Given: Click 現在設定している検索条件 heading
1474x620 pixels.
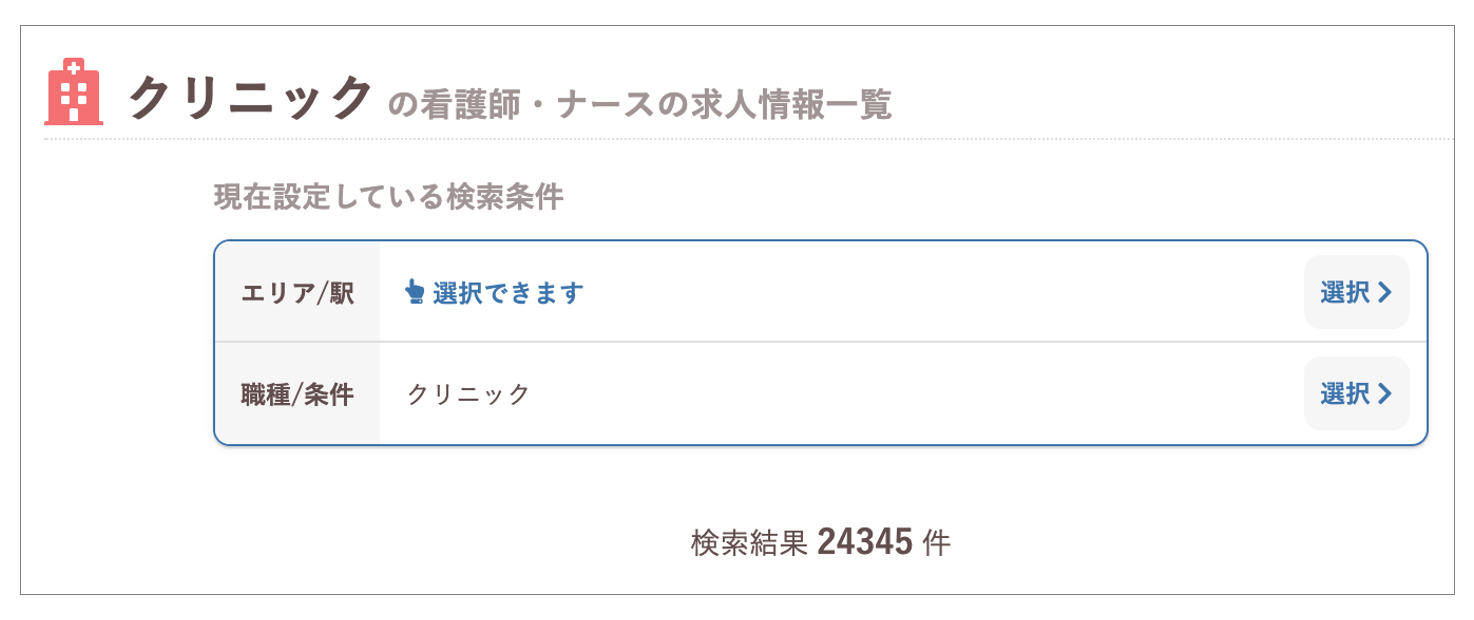Looking at the screenshot, I should coord(389,197).
